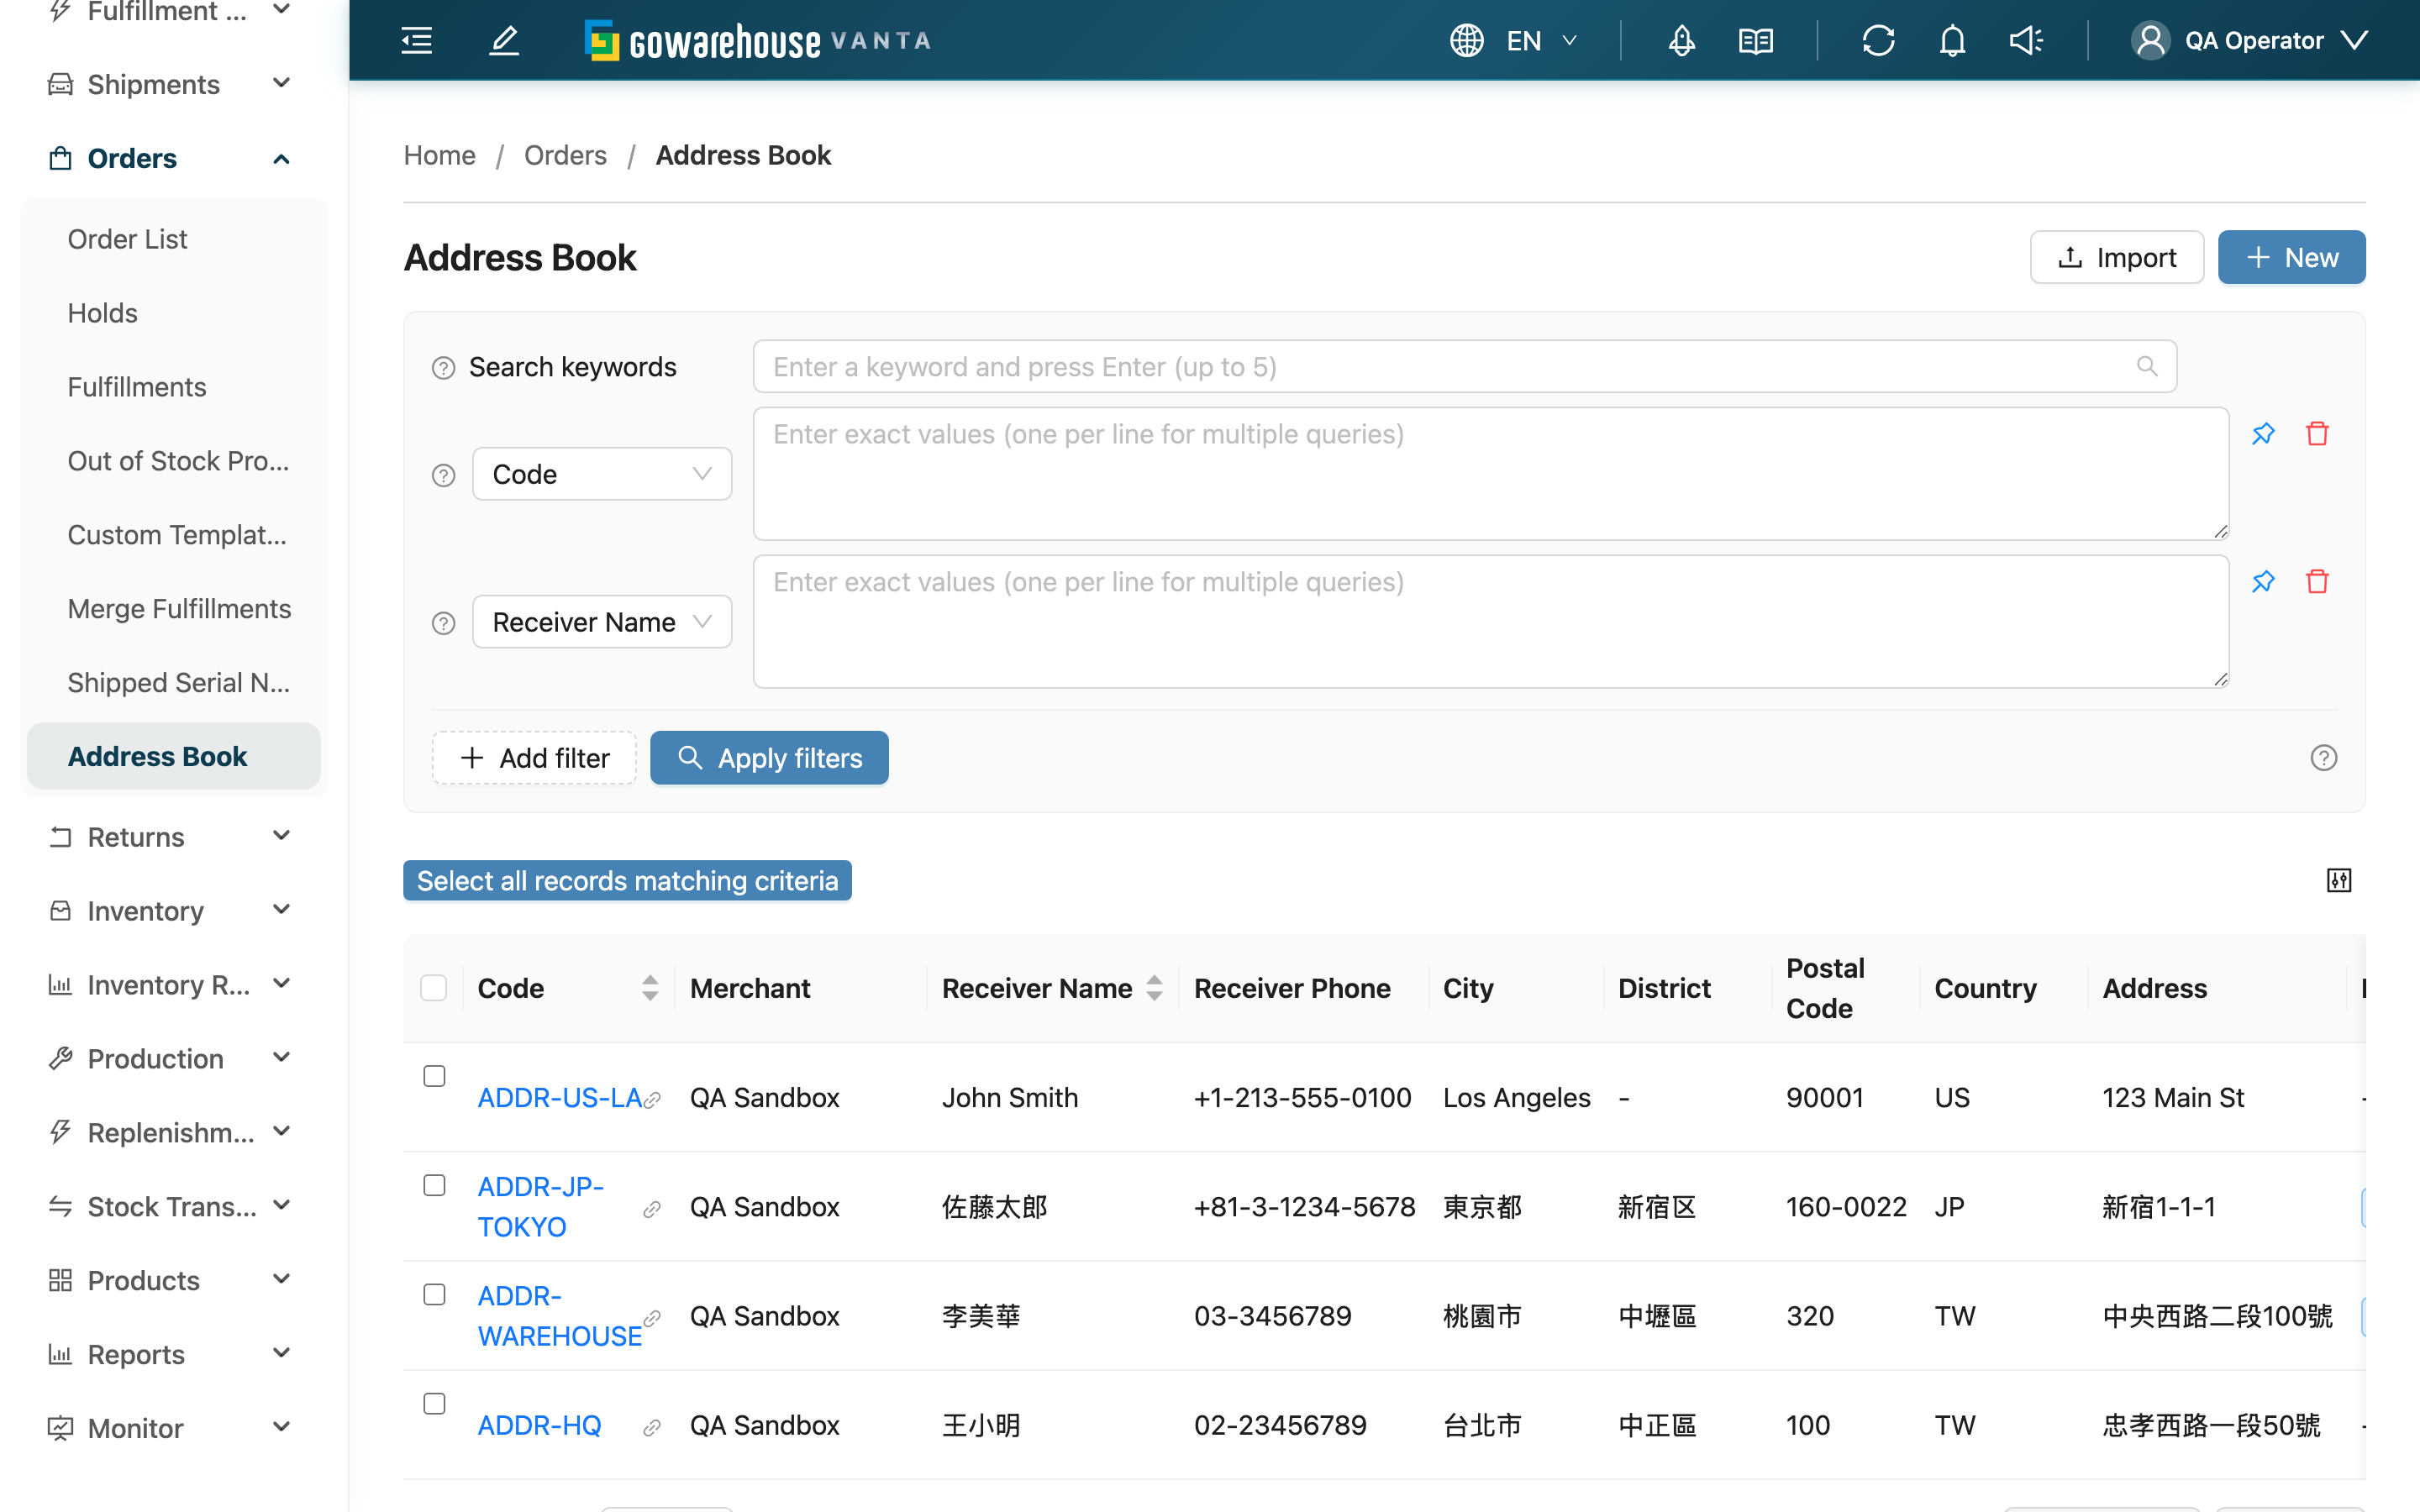Sort the table by the Code column
The width and height of the screenshot is (2420, 1512).
650,988
